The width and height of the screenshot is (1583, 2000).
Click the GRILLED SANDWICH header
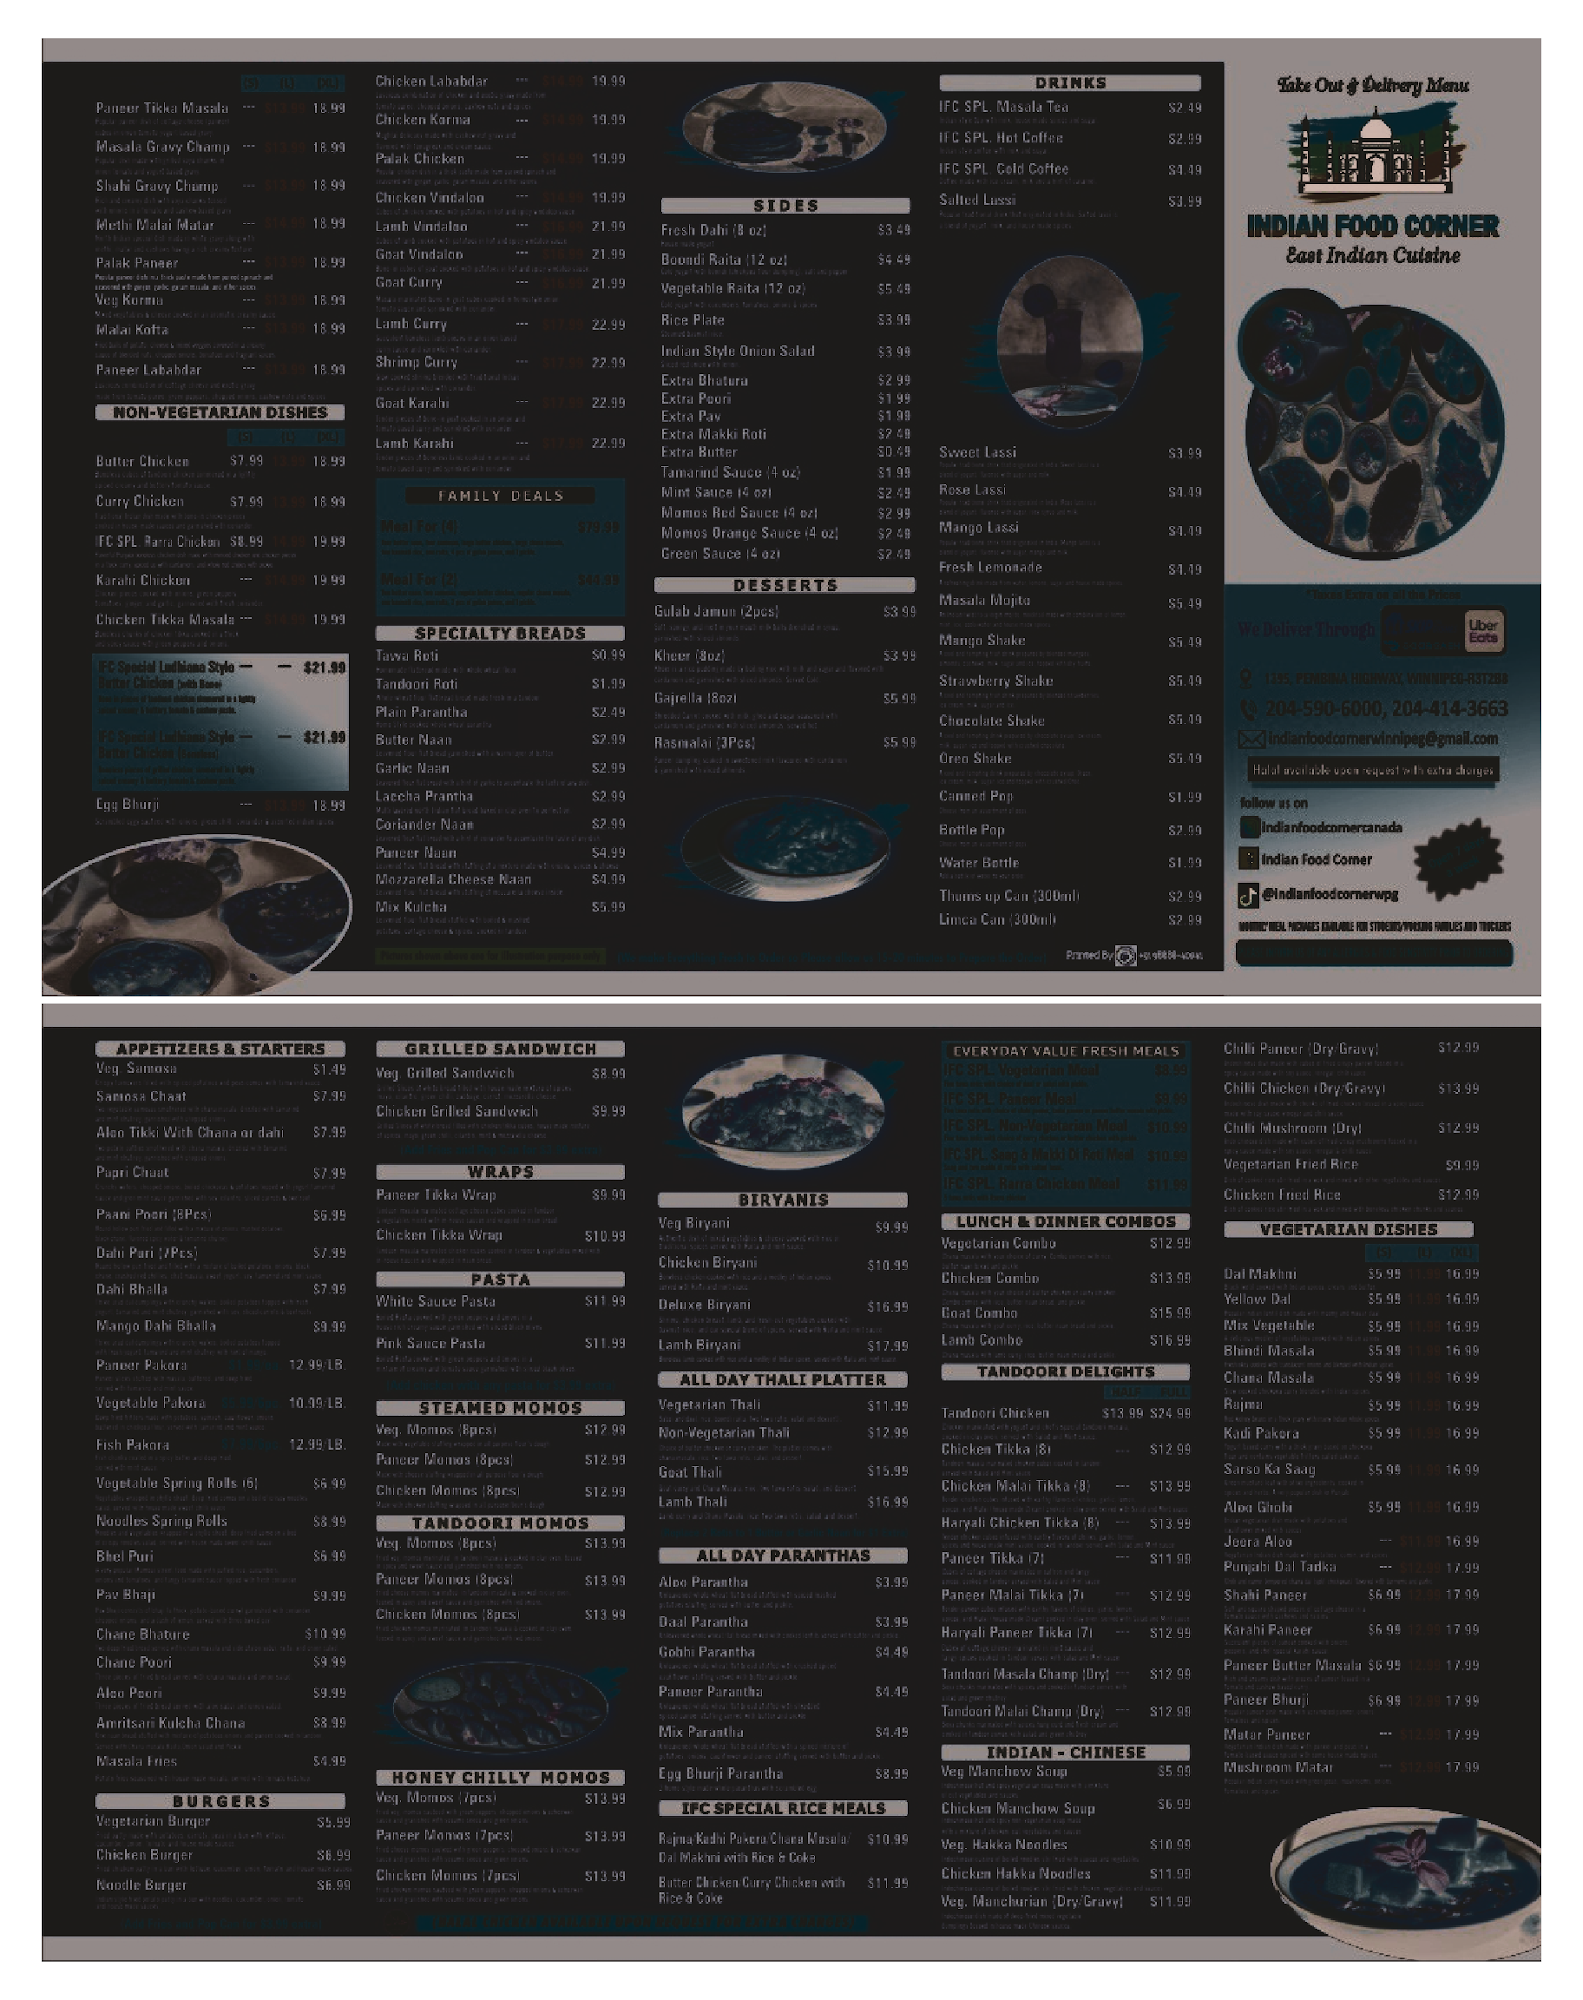click(500, 1049)
